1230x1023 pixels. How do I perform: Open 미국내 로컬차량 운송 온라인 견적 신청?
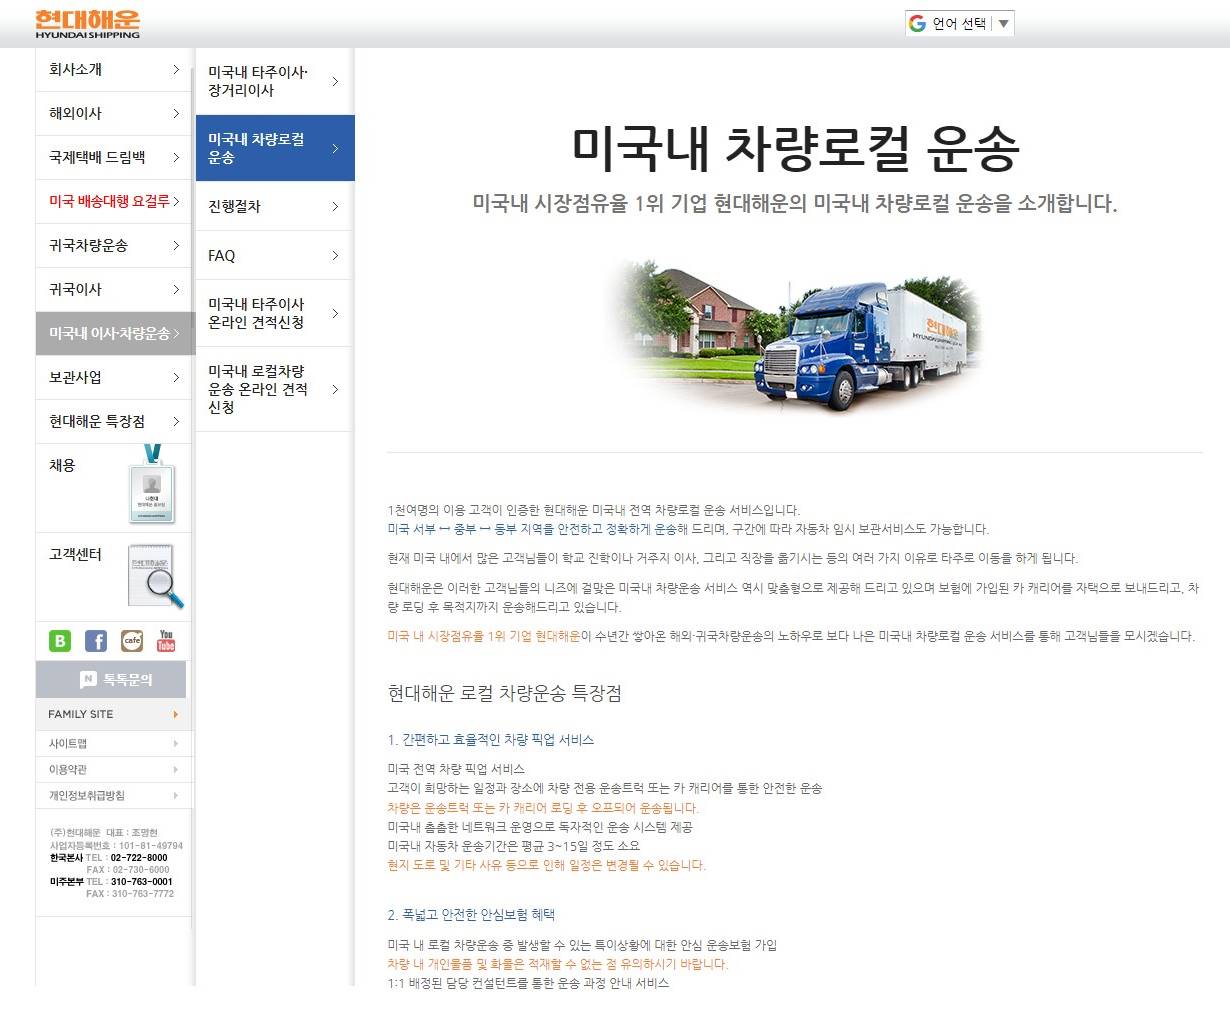coord(274,389)
